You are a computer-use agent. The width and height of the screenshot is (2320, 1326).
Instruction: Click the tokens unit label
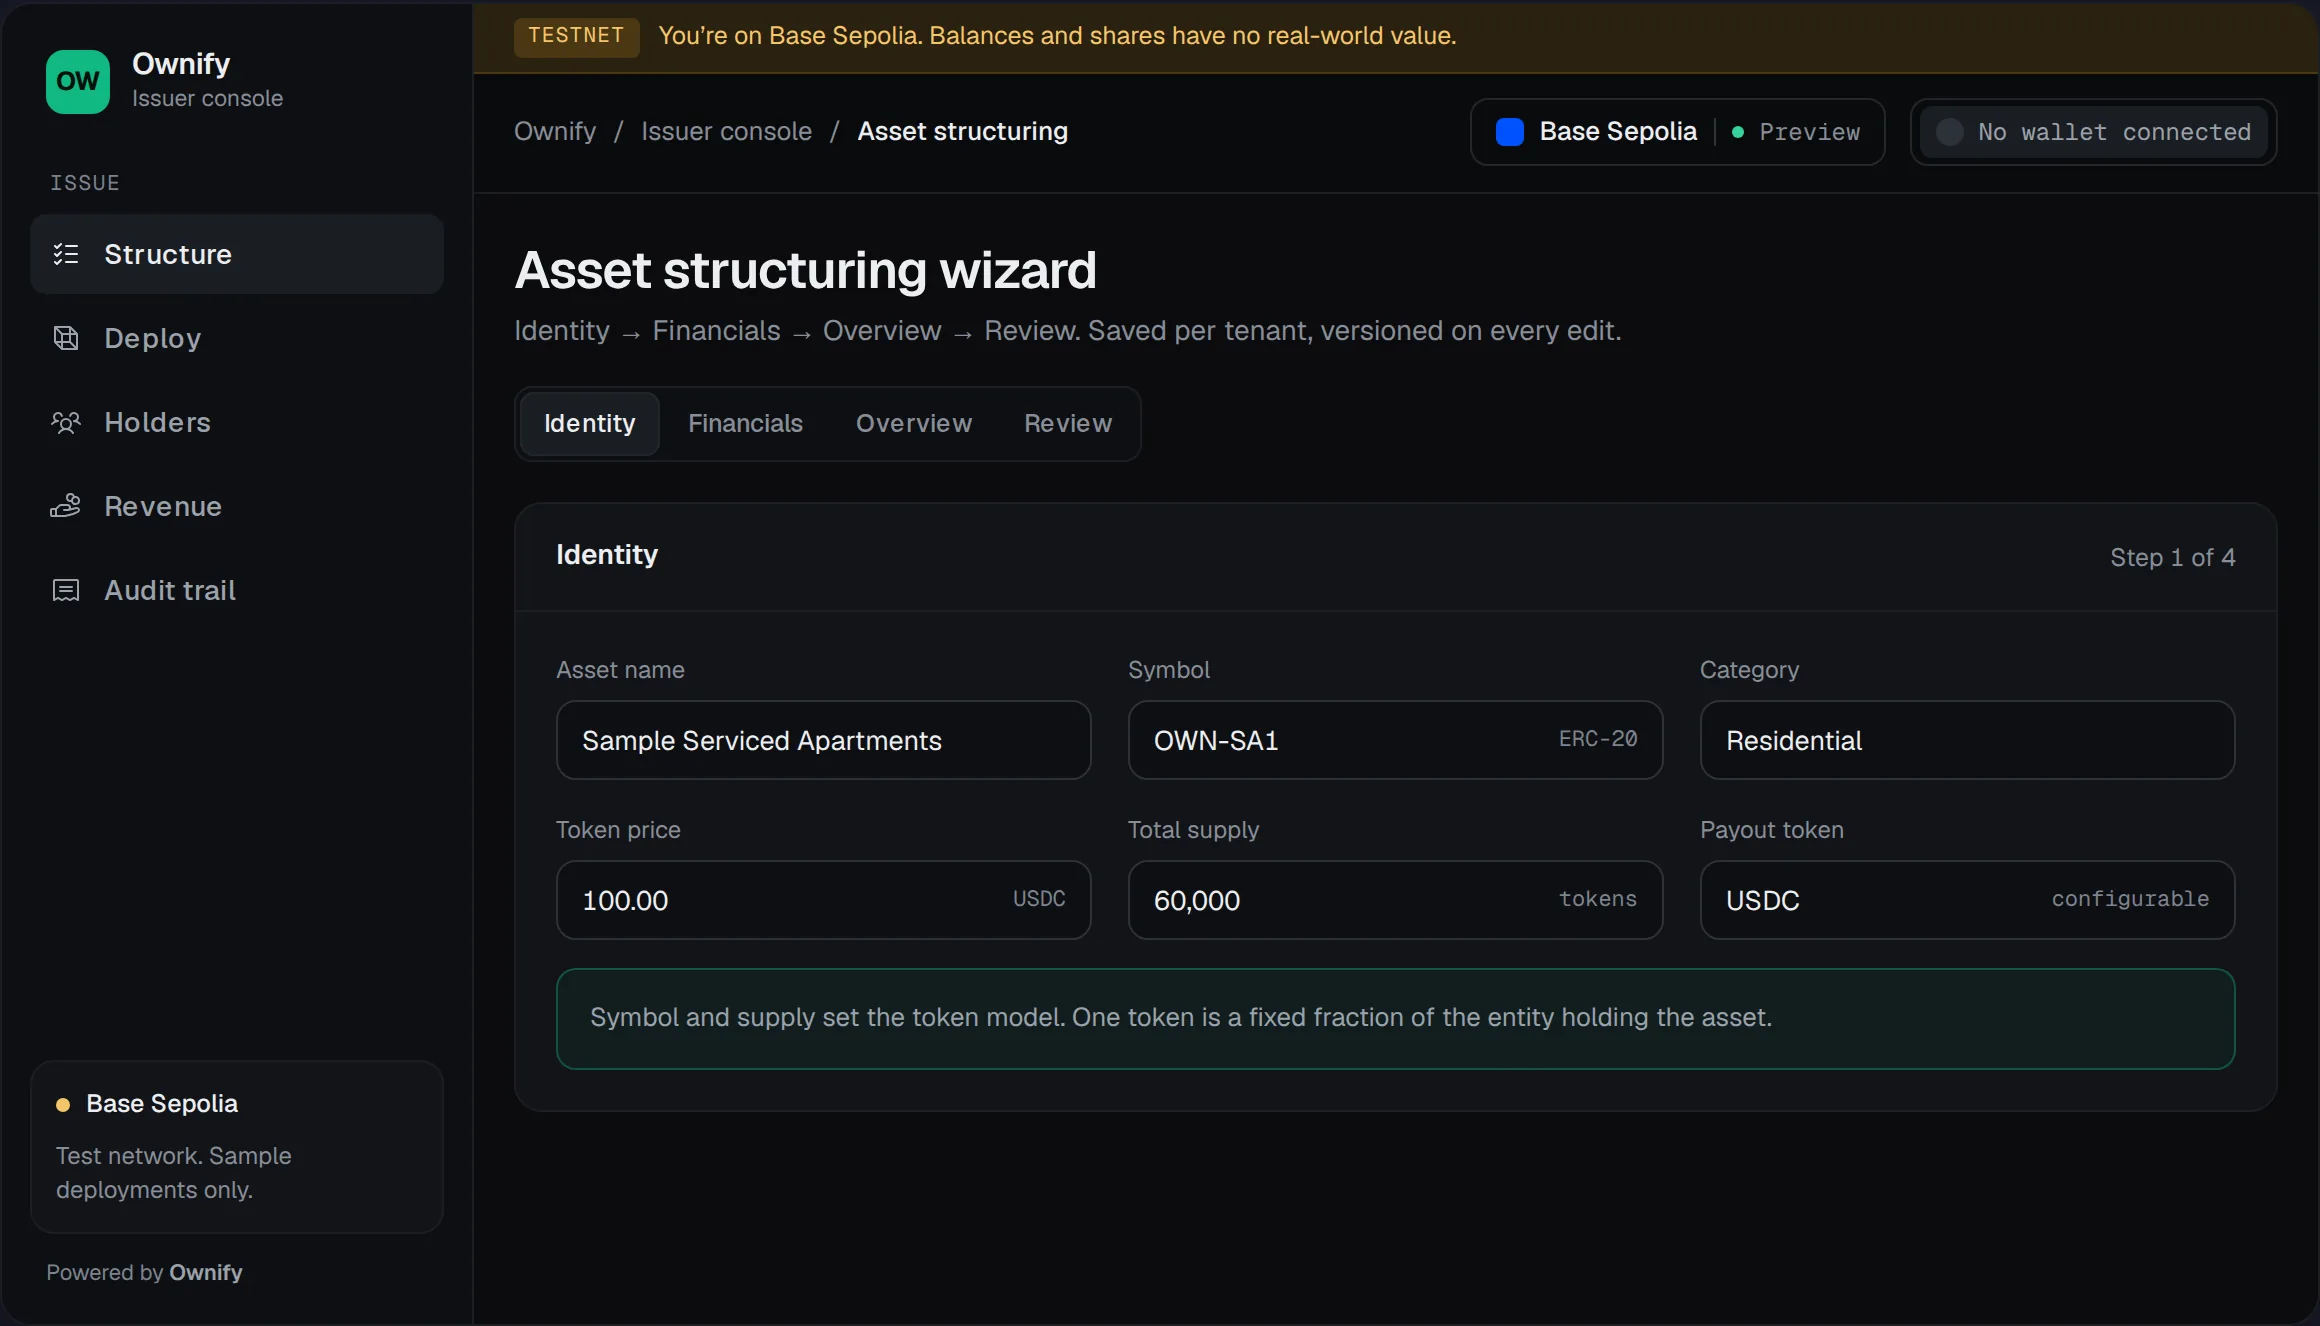pyautogui.click(x=1598, y=899)
